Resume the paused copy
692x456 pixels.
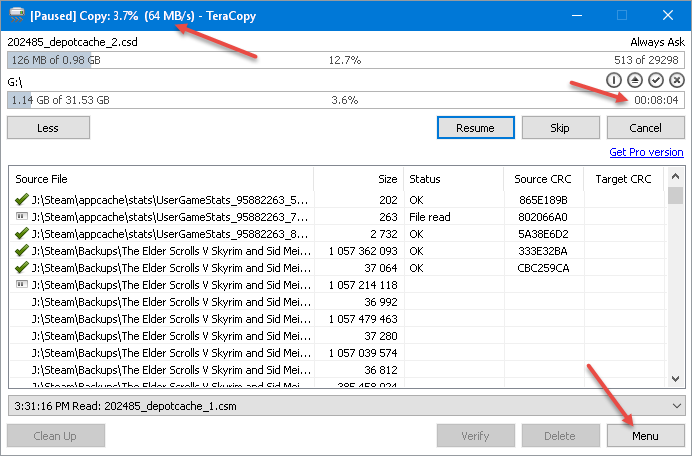[x=476, y=128]
